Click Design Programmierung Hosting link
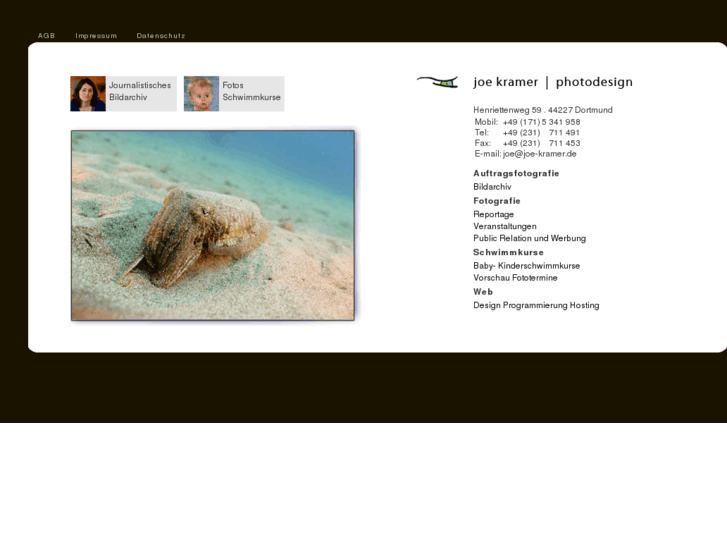This screenshot has height=545, width=727. tap(536, 305)
